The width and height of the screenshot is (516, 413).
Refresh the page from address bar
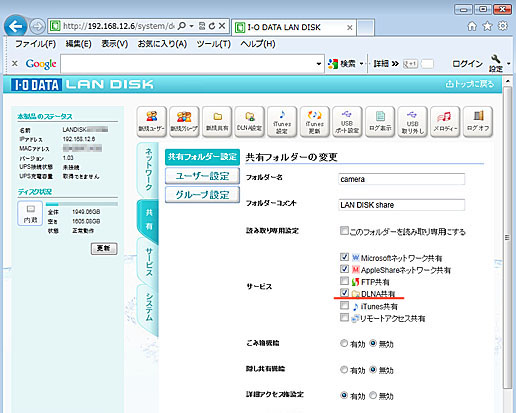[212, 26]
